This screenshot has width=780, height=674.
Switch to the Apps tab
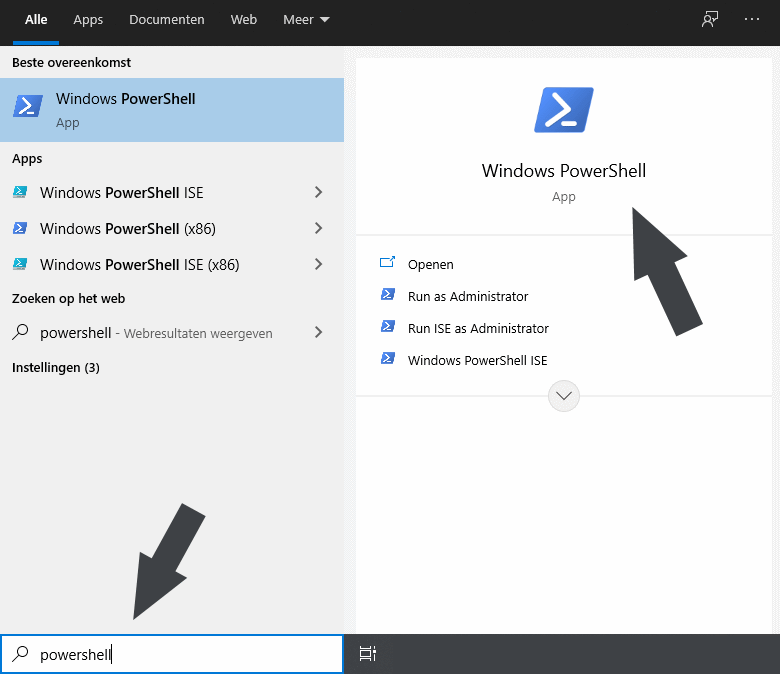pos(88,19)
